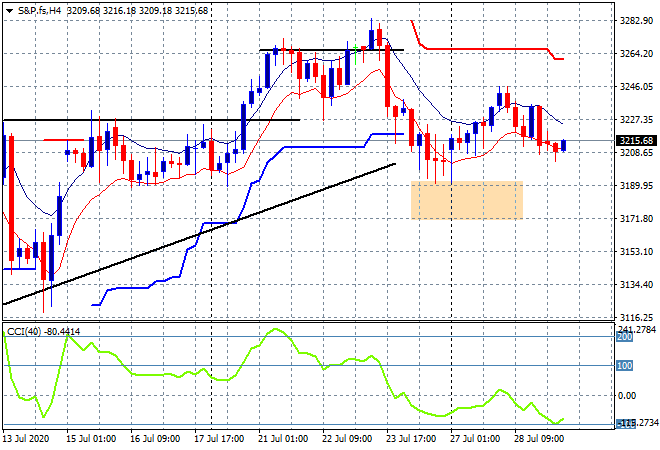This screenshot has height=450, width=660.
Task: Click the chart menu triangle beside S&P.fs,H4
Action: point(9,11)
